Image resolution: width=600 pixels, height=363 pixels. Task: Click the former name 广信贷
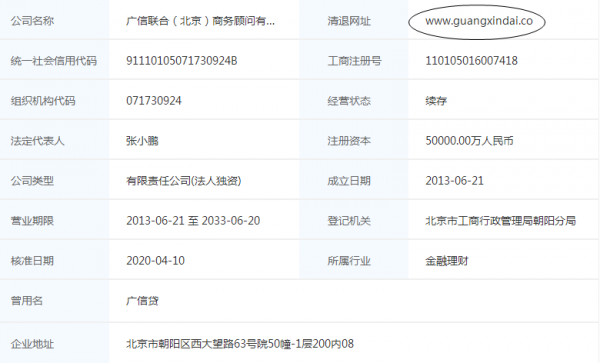pos(142,301)
